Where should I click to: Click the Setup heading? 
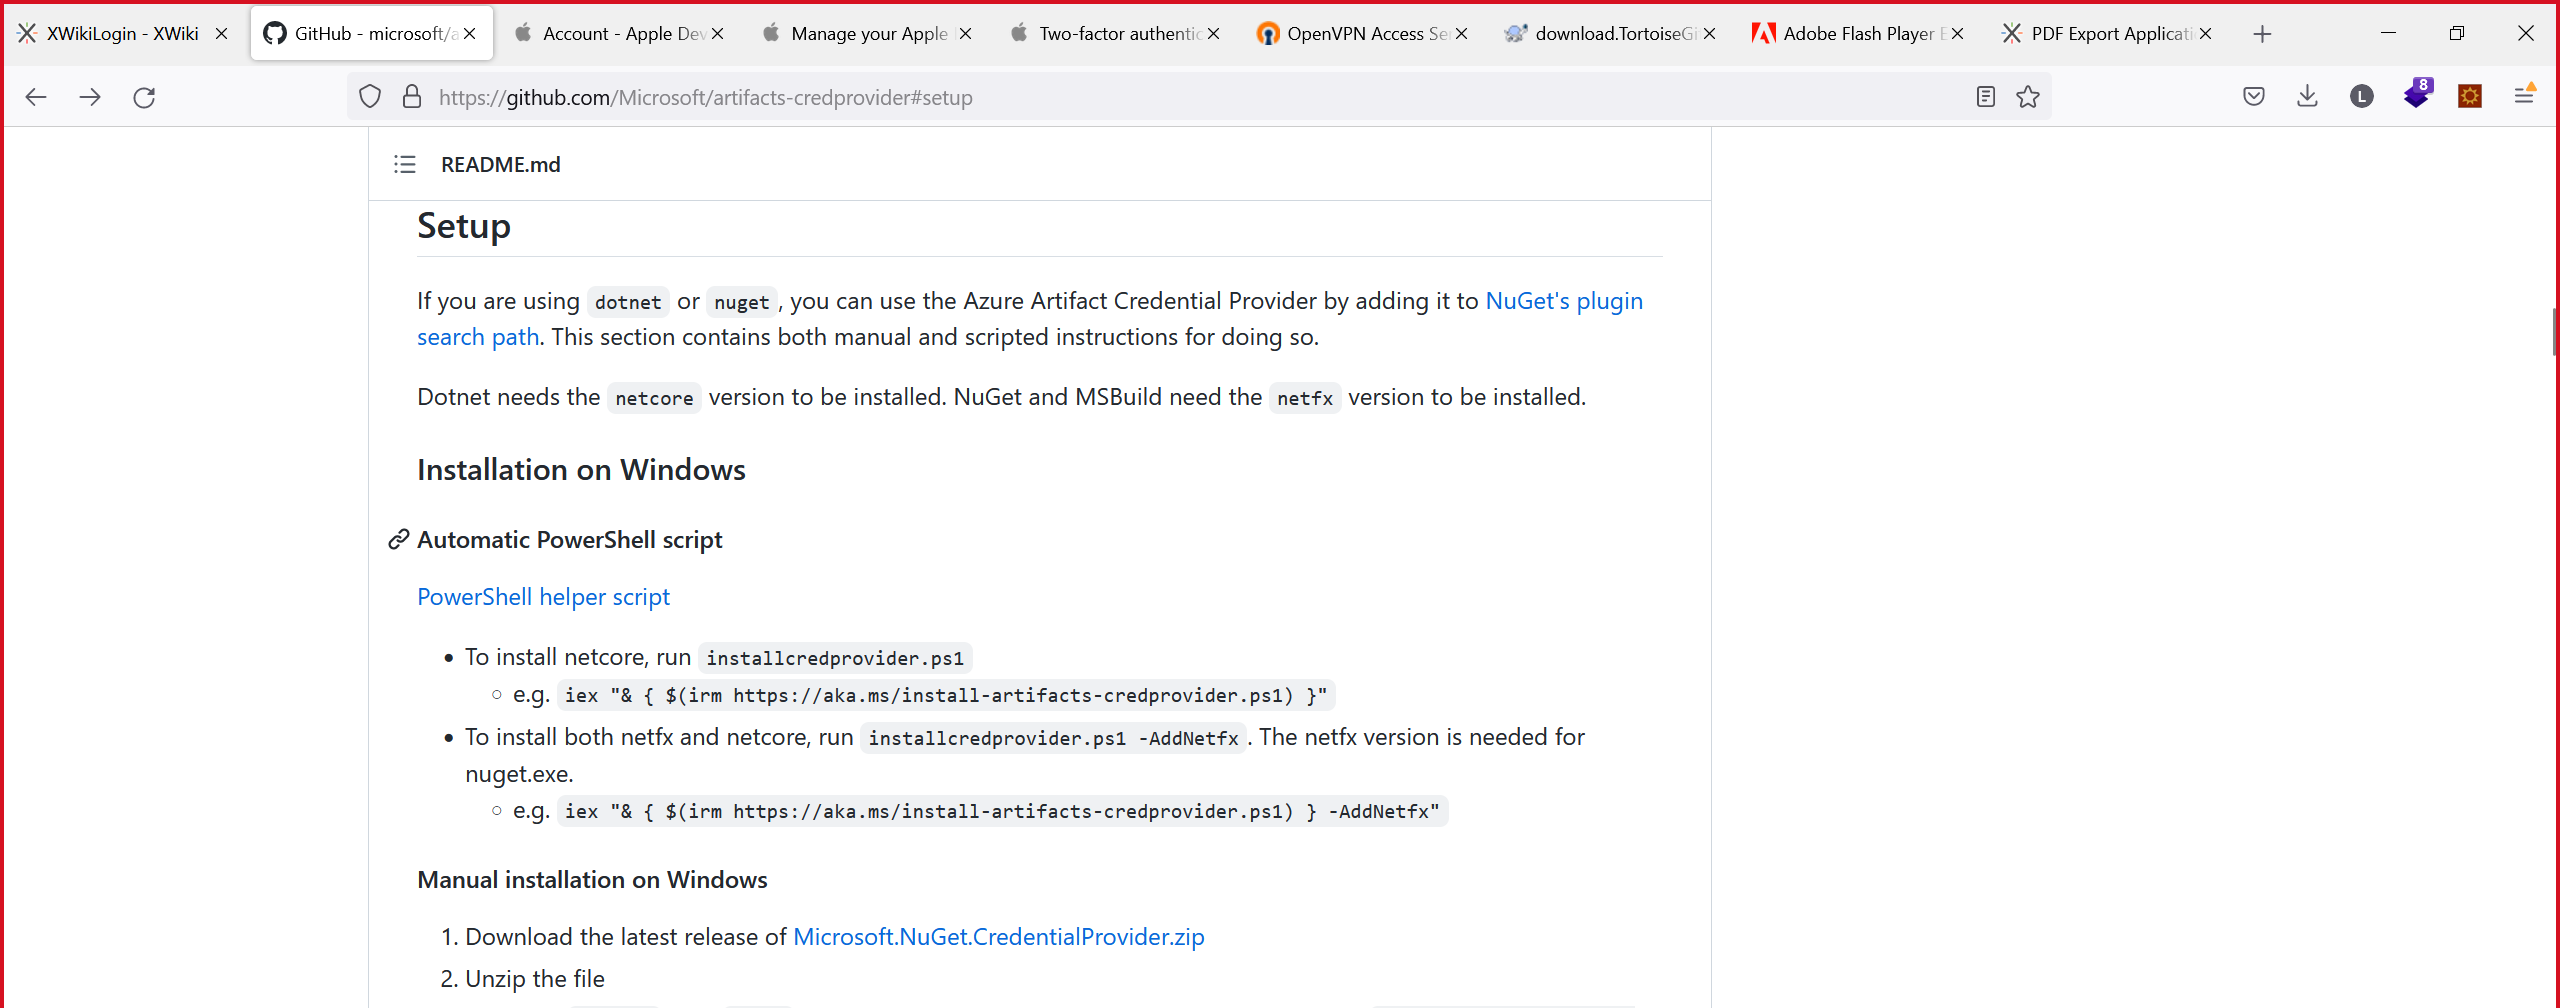(x=464, y=226)
